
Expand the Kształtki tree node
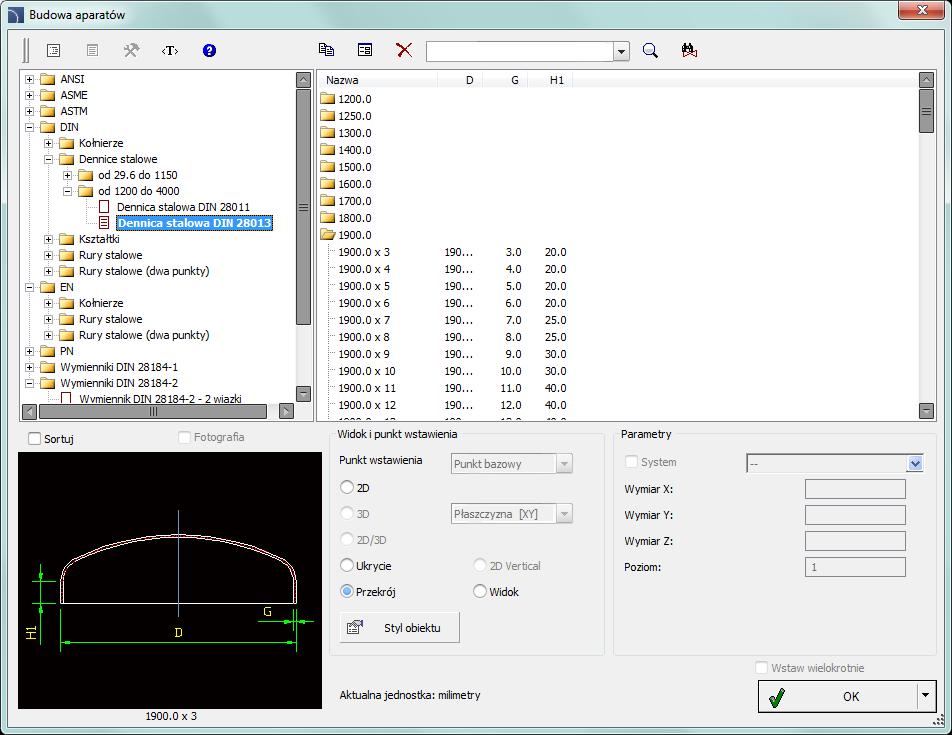49,239
